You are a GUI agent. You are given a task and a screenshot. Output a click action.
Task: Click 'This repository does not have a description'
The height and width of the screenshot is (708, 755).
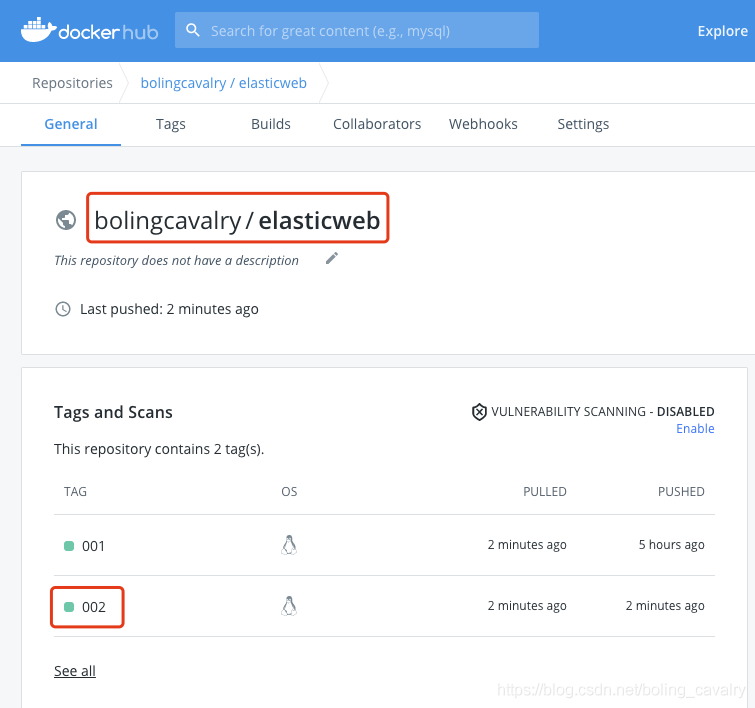click(x=176, y=260)
